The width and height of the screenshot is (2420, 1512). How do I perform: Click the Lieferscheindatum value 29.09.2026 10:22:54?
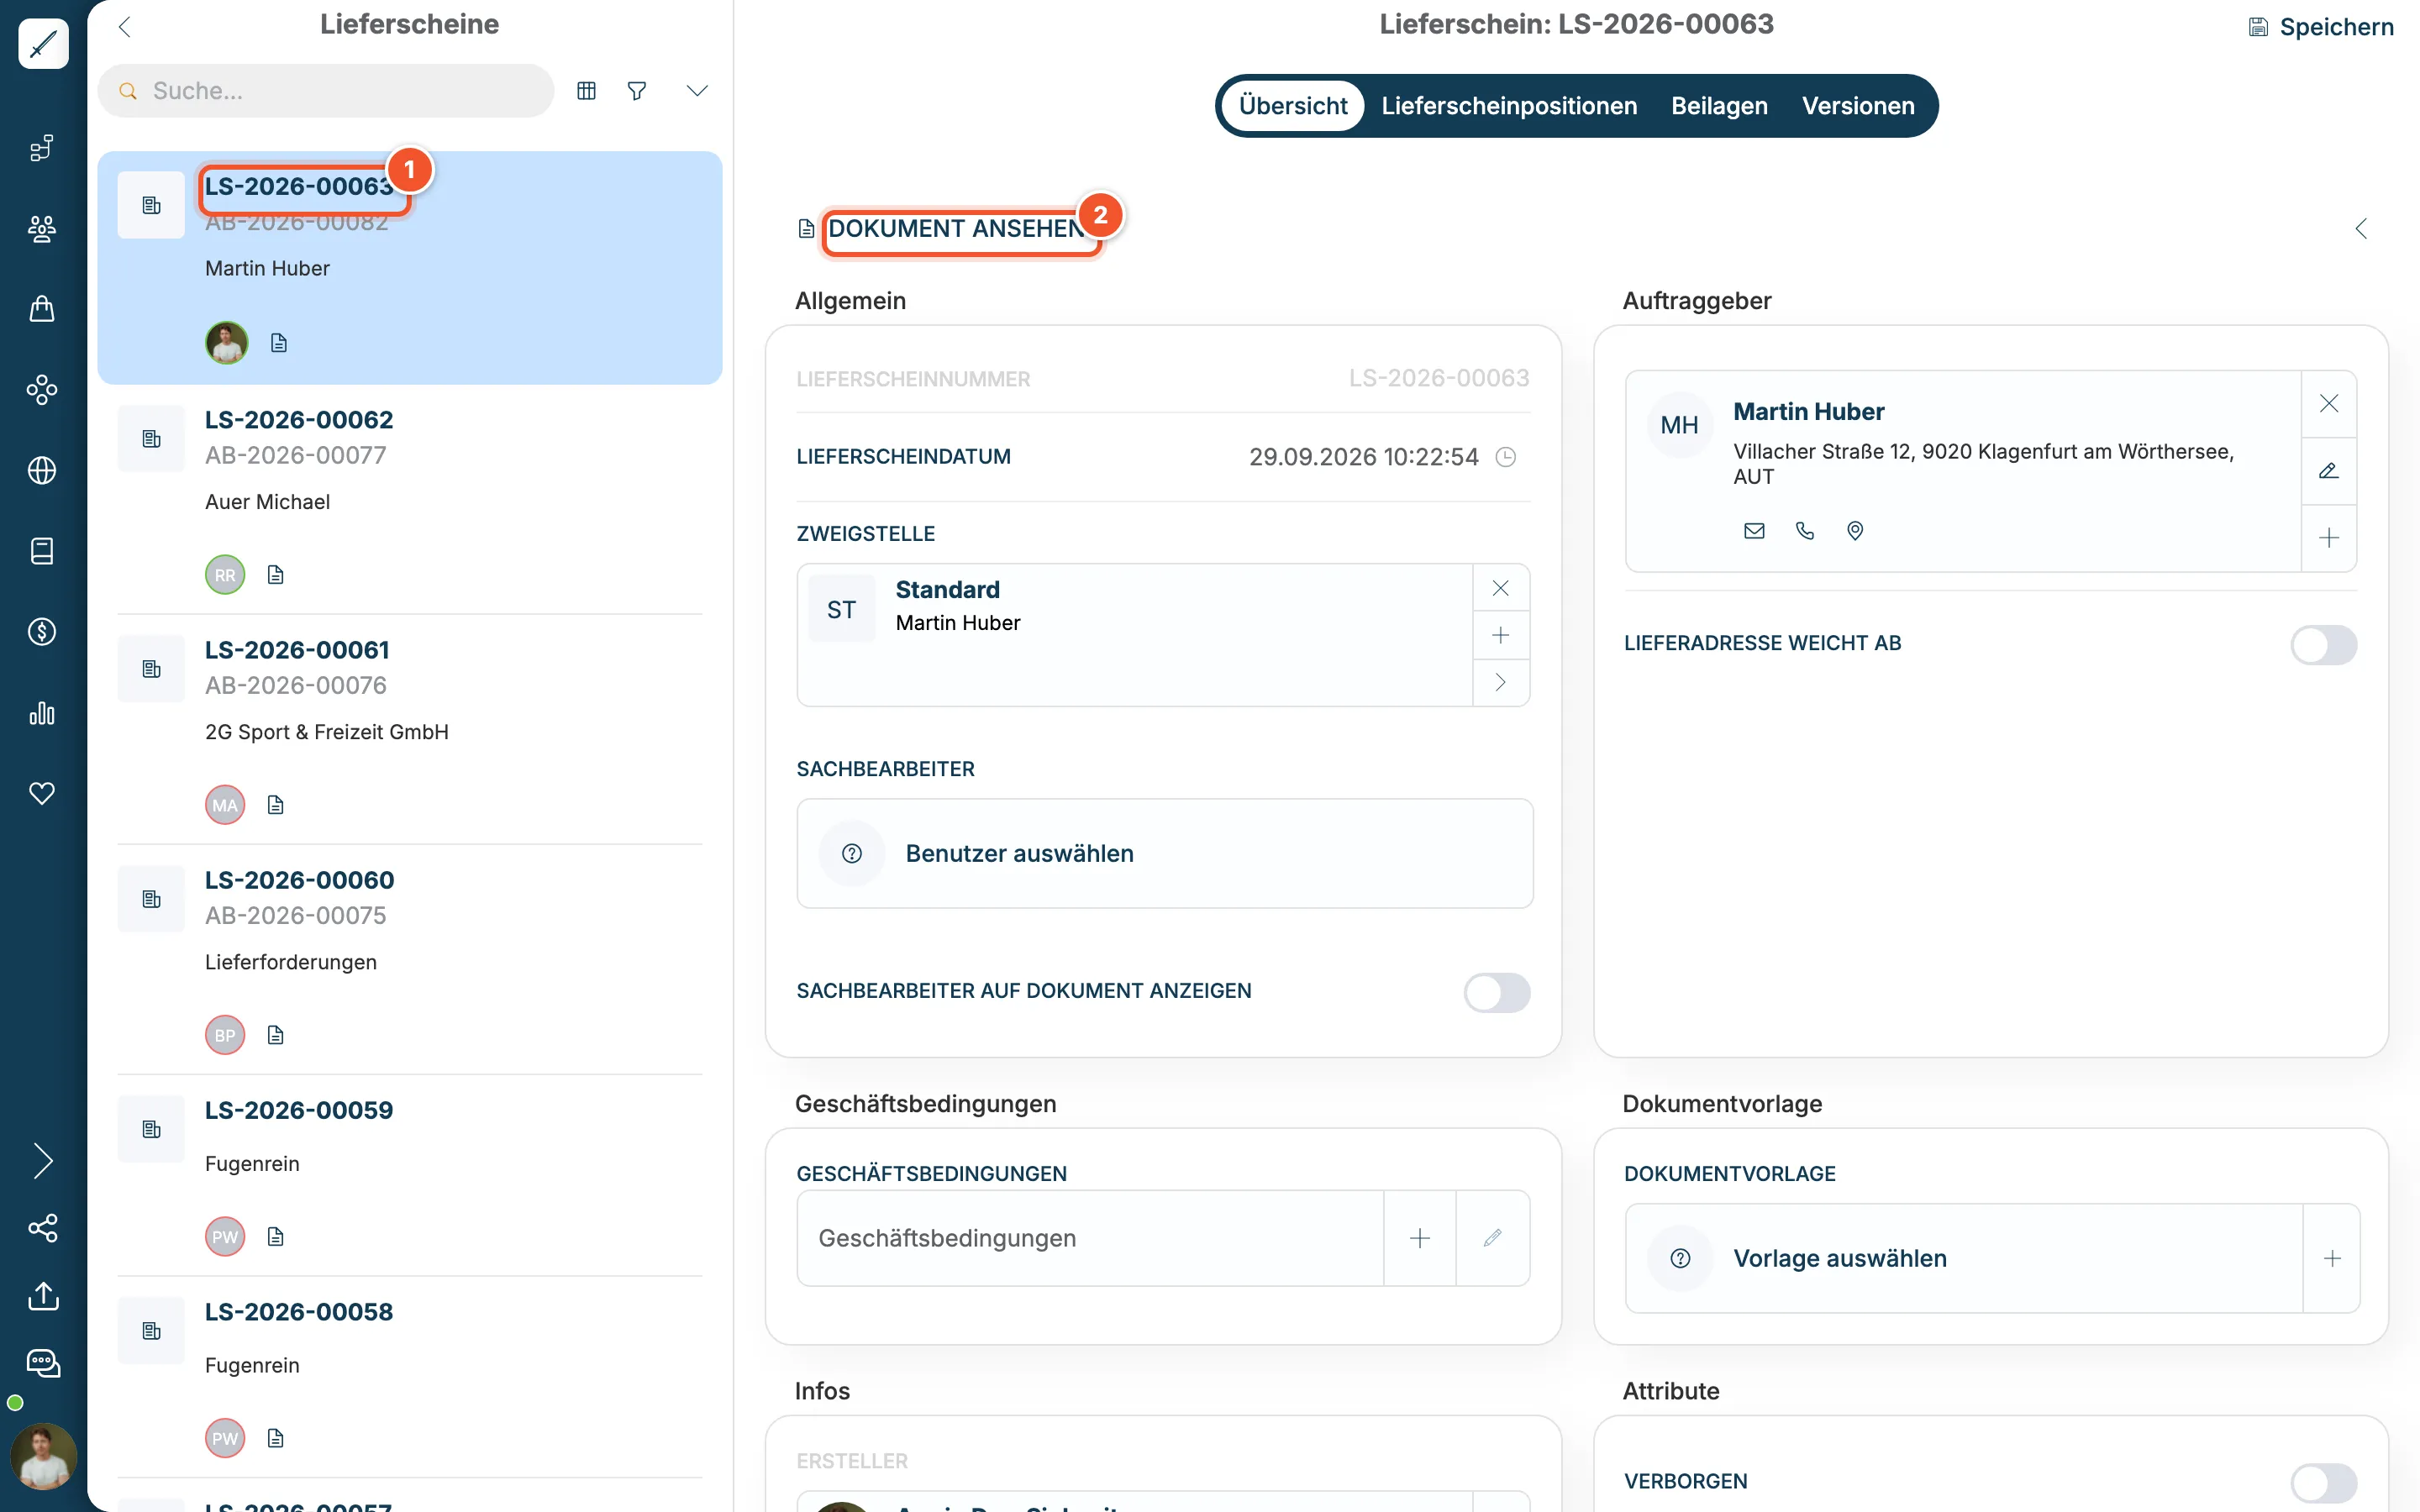pyautogui.click(x=1363, y=457)
